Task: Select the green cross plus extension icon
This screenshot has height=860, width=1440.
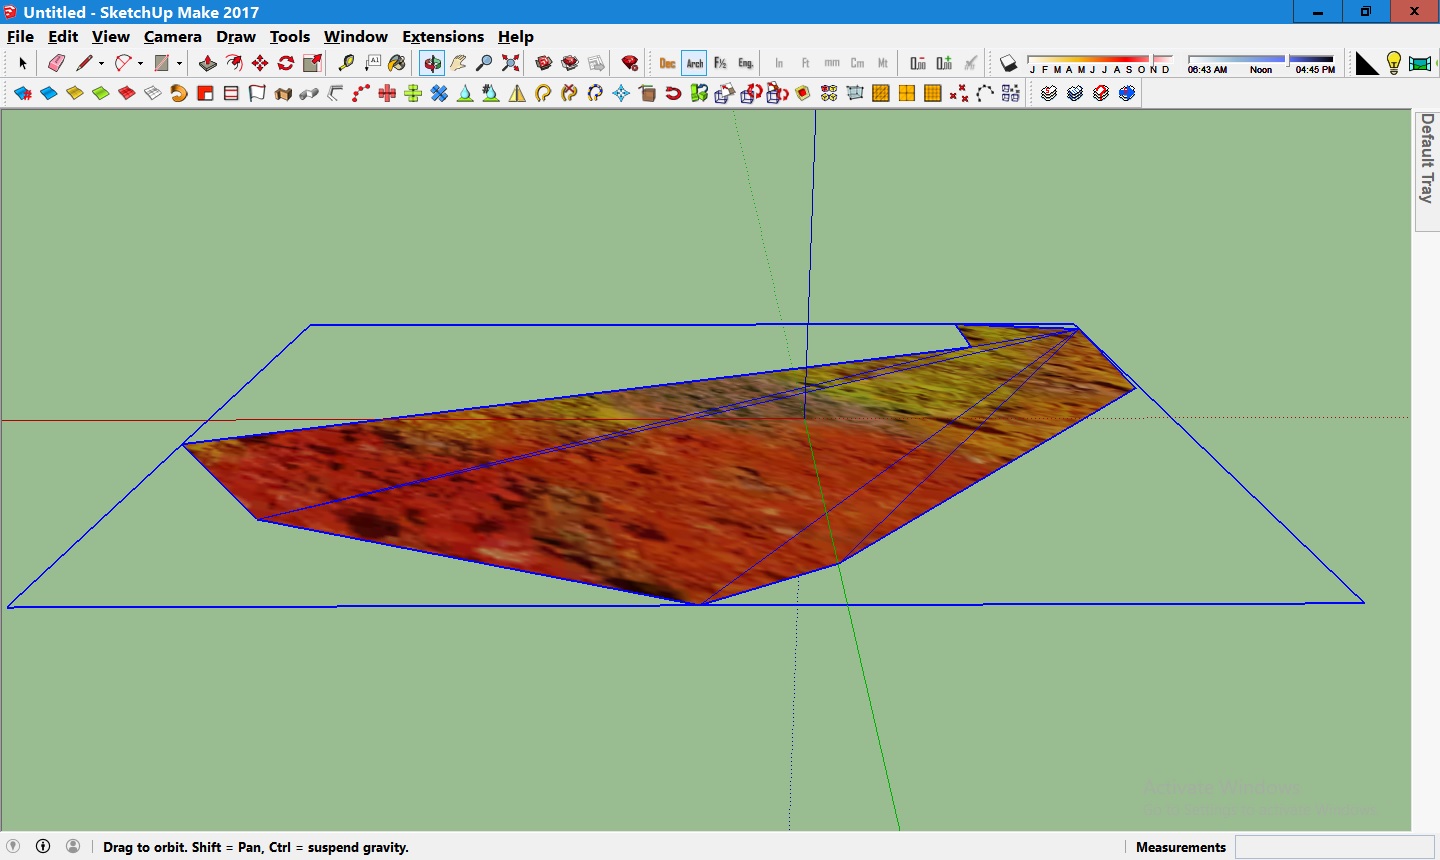Action: pos(413,93)
